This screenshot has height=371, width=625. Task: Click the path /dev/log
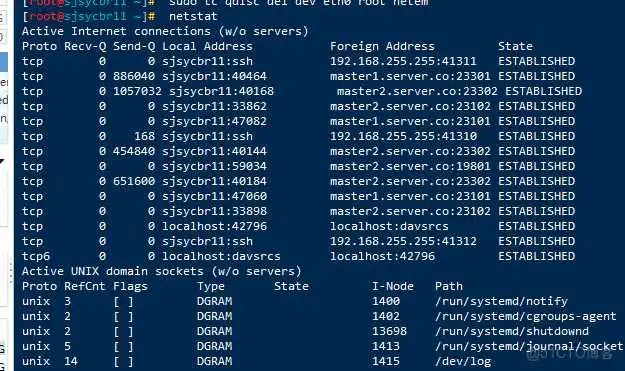click(x=463, y=362)
